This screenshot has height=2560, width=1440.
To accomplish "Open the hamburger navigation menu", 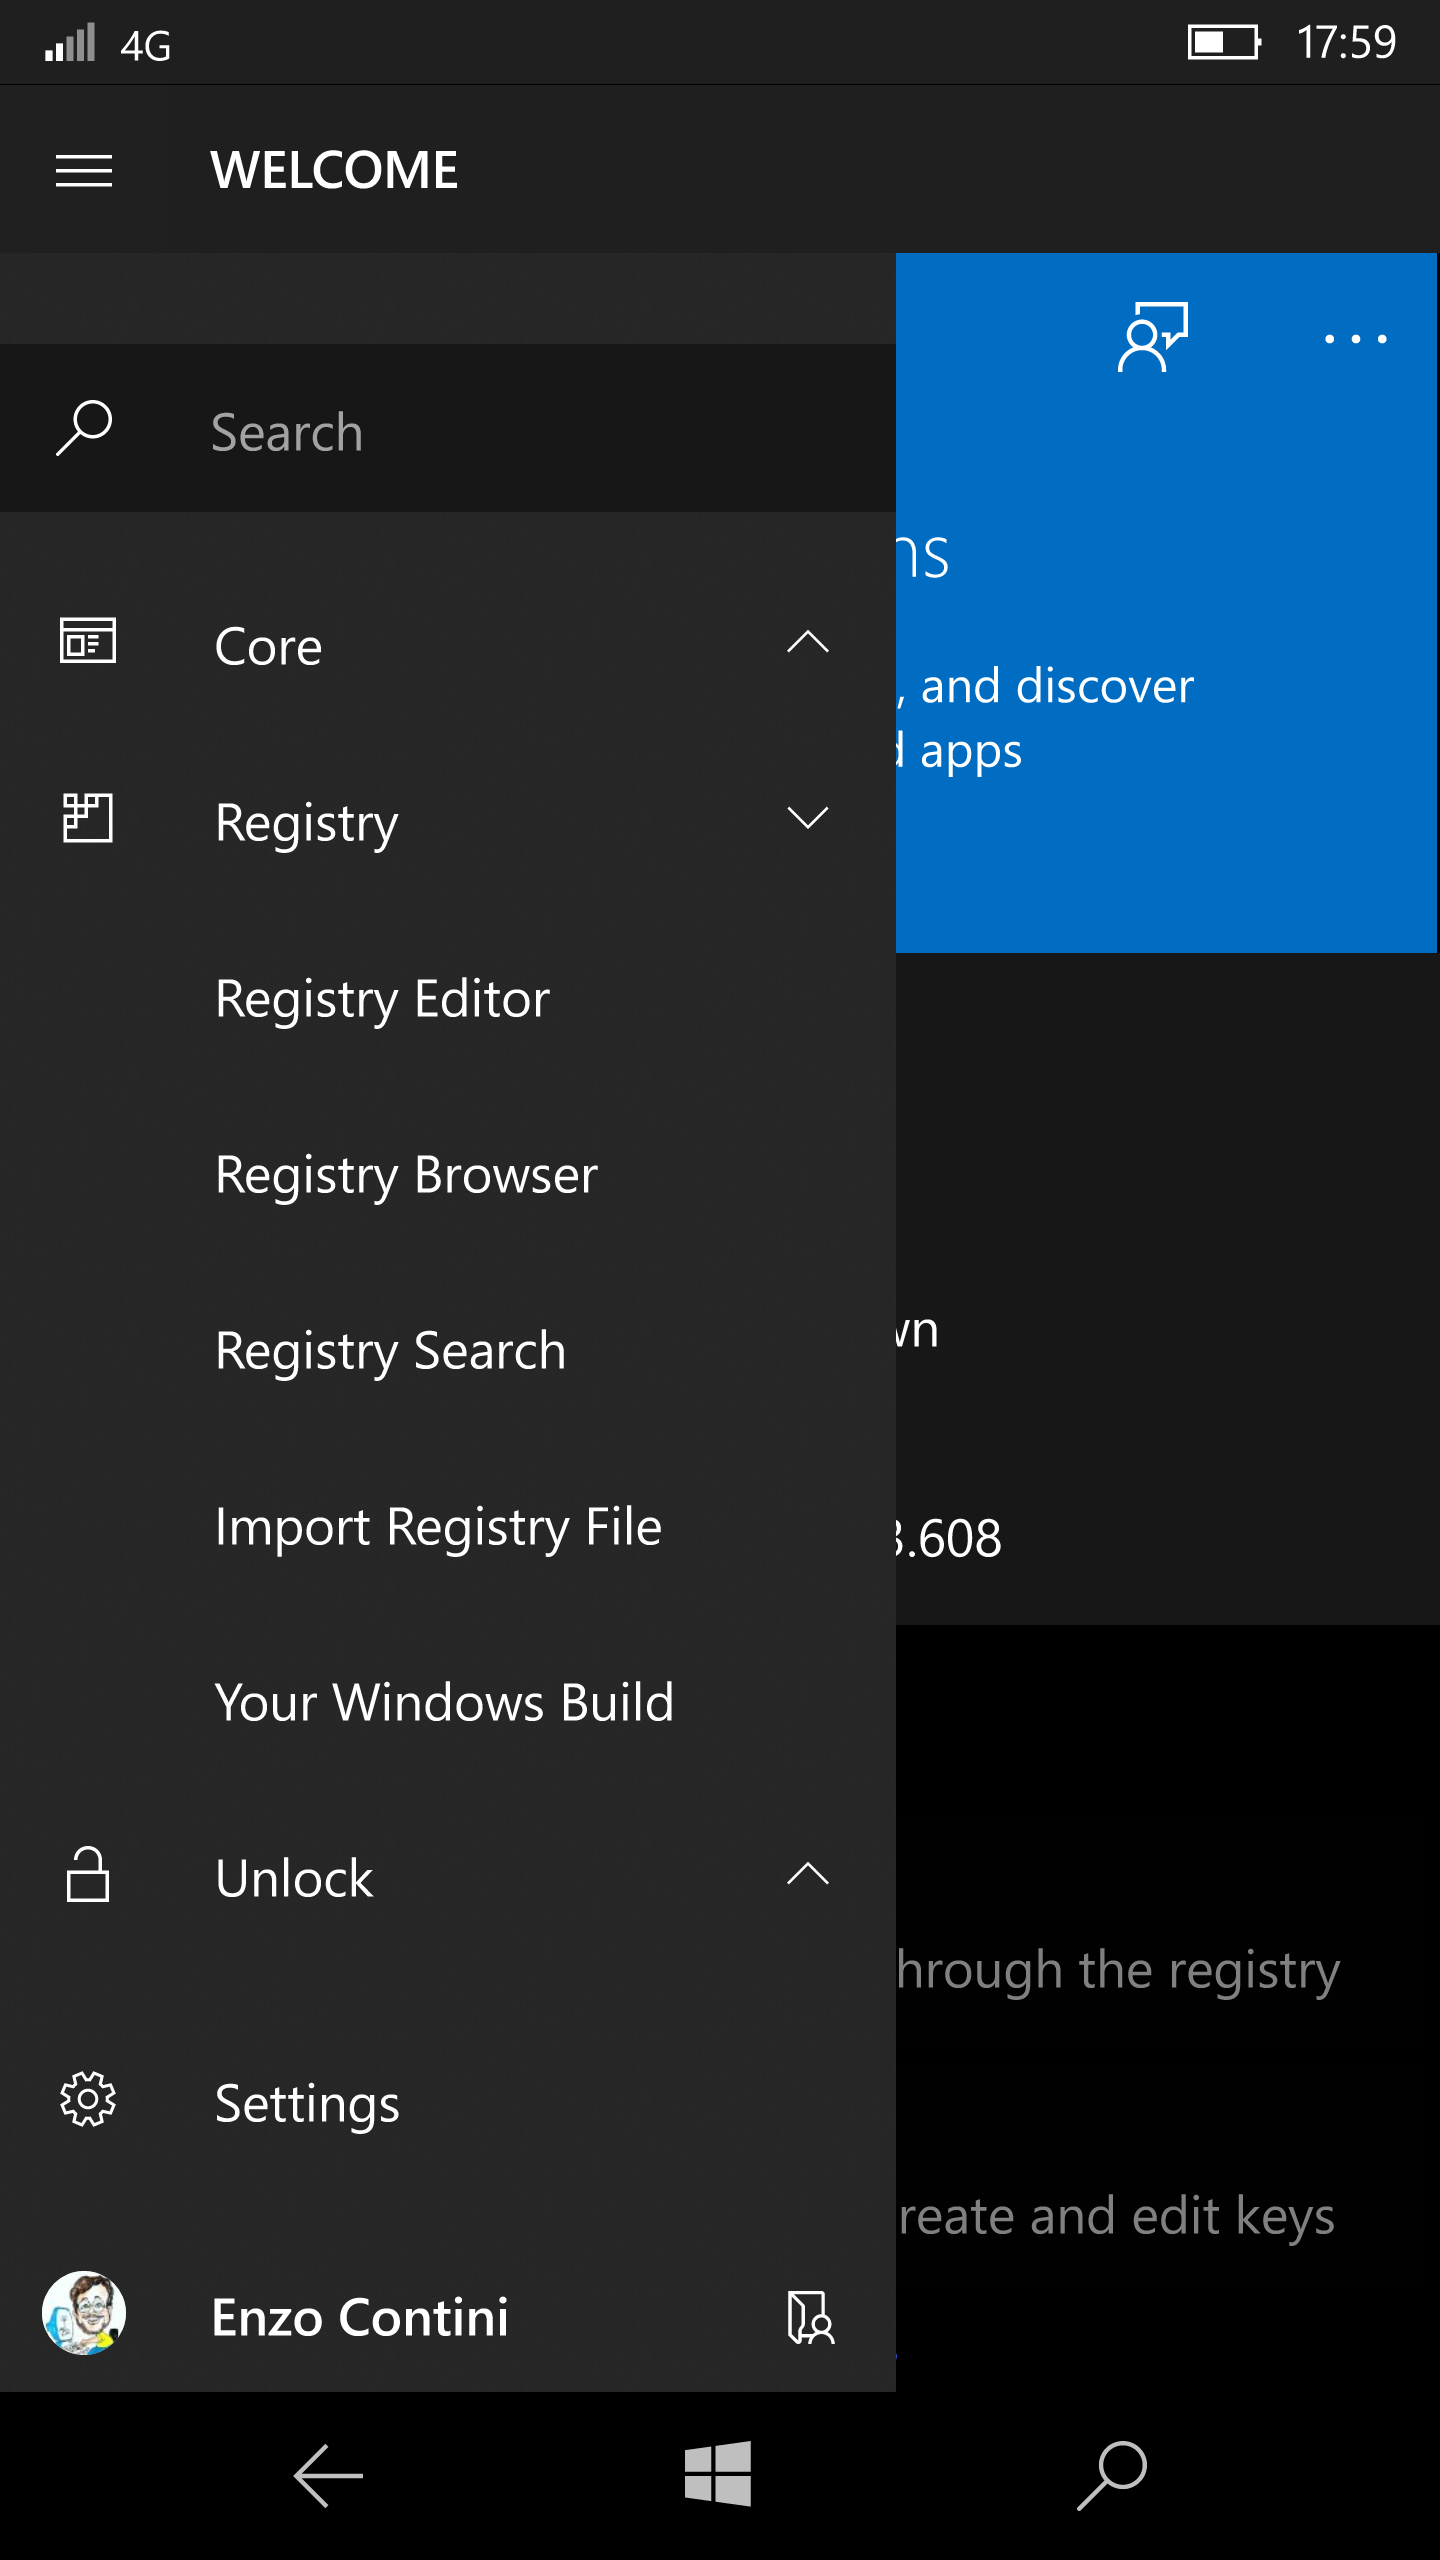I will (84, 171).
